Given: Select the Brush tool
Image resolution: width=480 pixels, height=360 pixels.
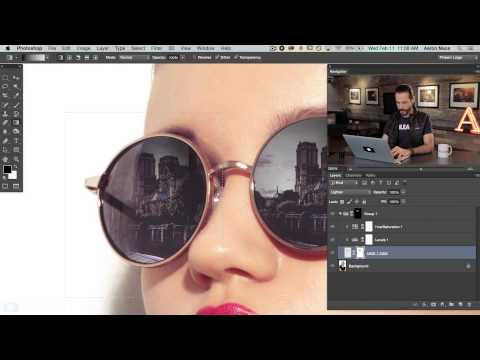Looking at the screenshot, I should 16,105.
